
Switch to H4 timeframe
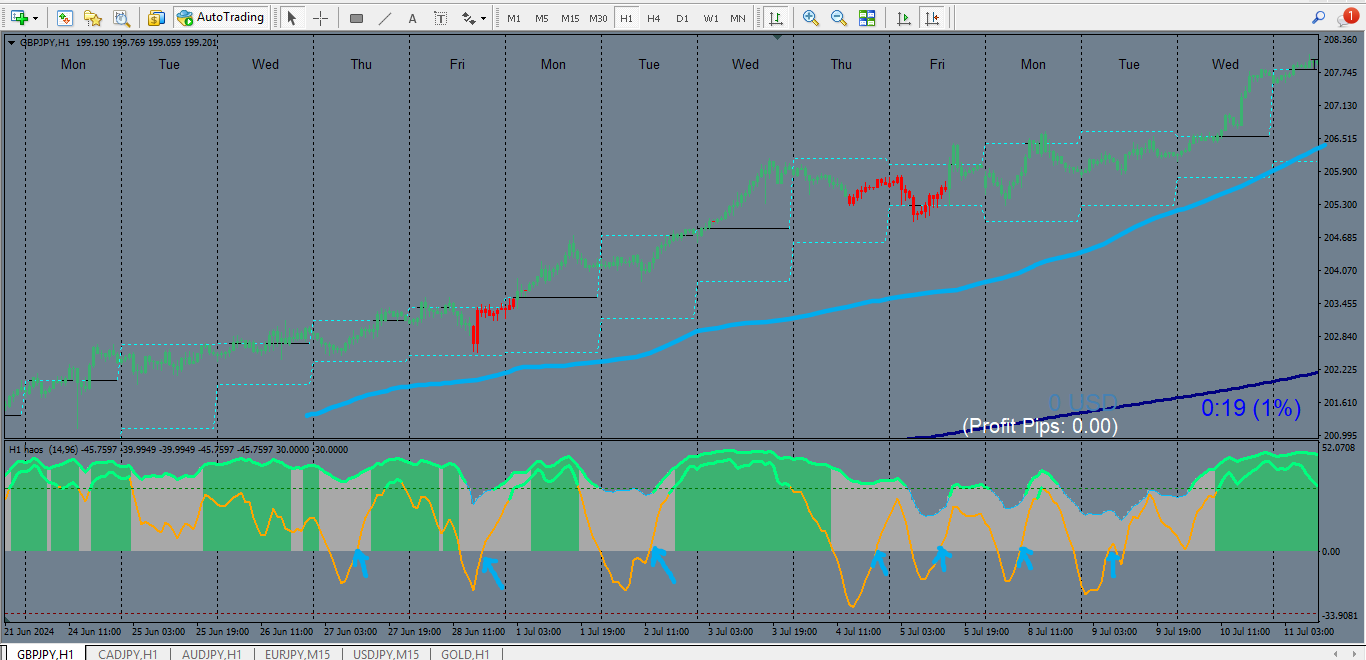(653, 18)
